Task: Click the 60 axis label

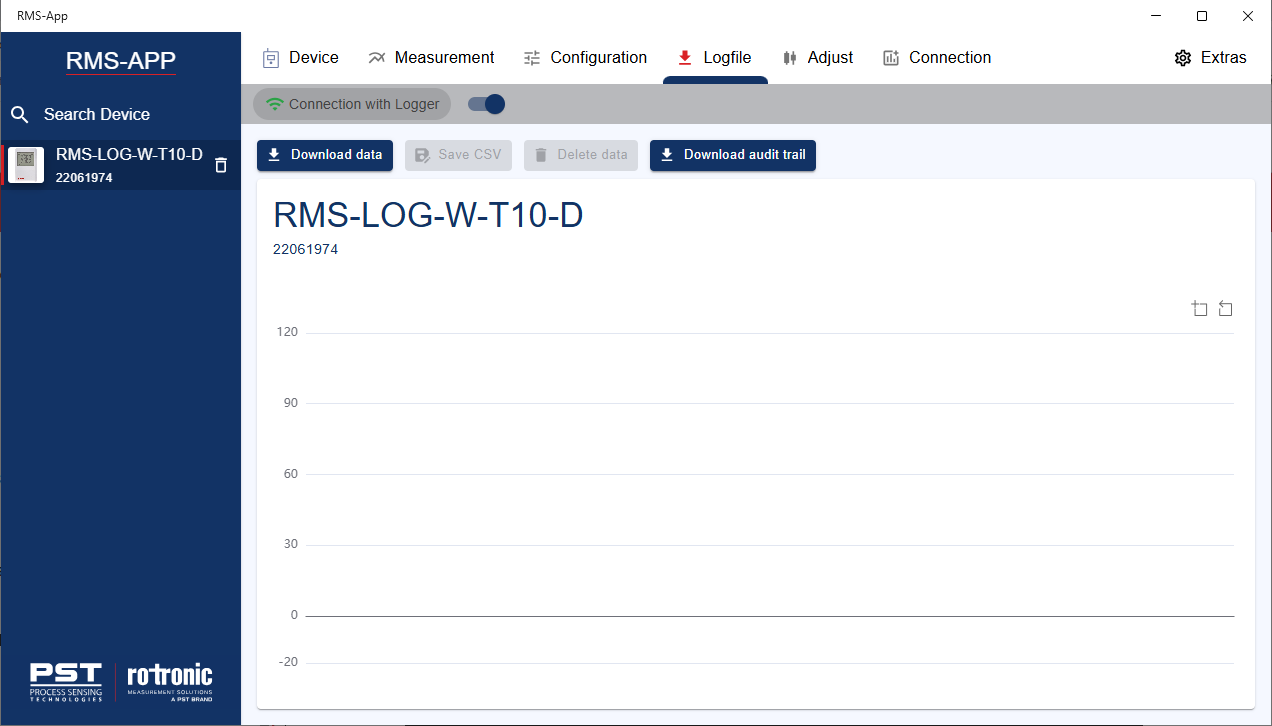Action: pos(290,474)
